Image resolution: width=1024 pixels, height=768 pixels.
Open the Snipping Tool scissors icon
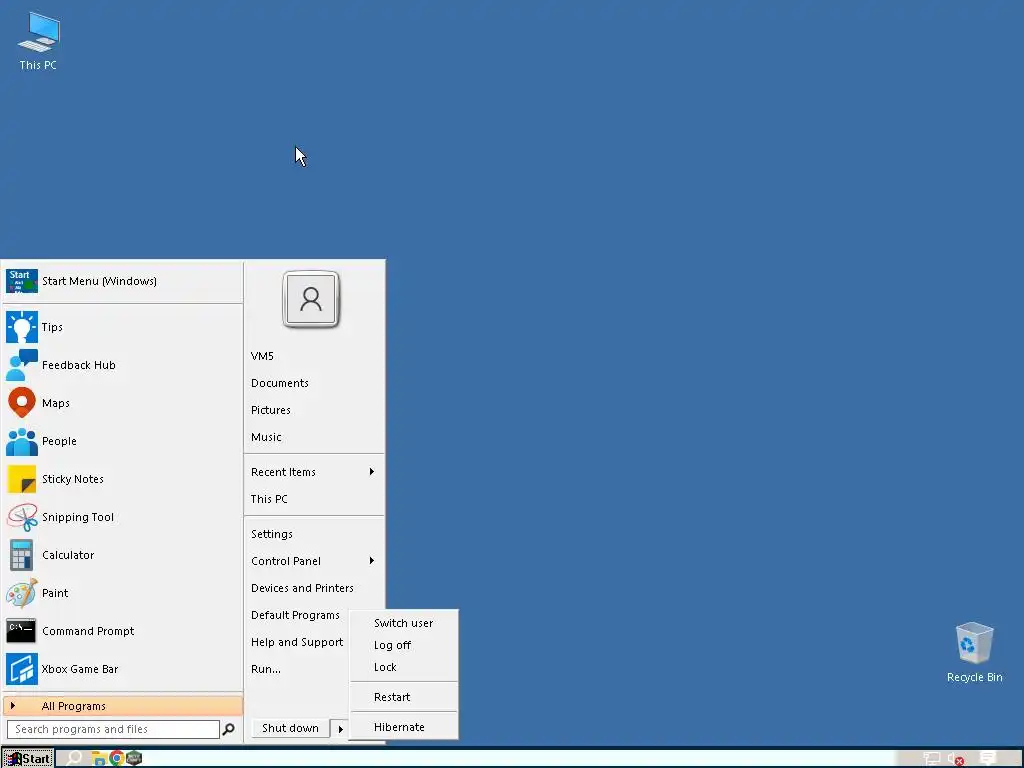(22, 517)
